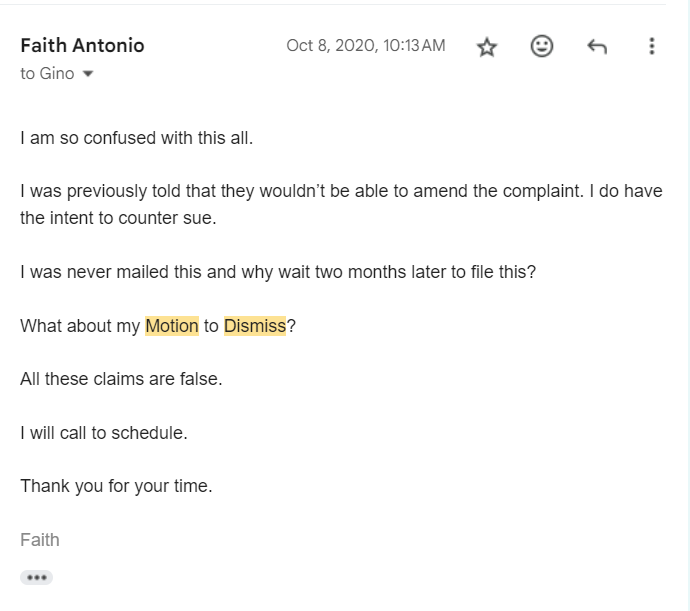Click the text 'the intent to counter sue.'
This screenshot has height=611, width=690.
[118, 218]
